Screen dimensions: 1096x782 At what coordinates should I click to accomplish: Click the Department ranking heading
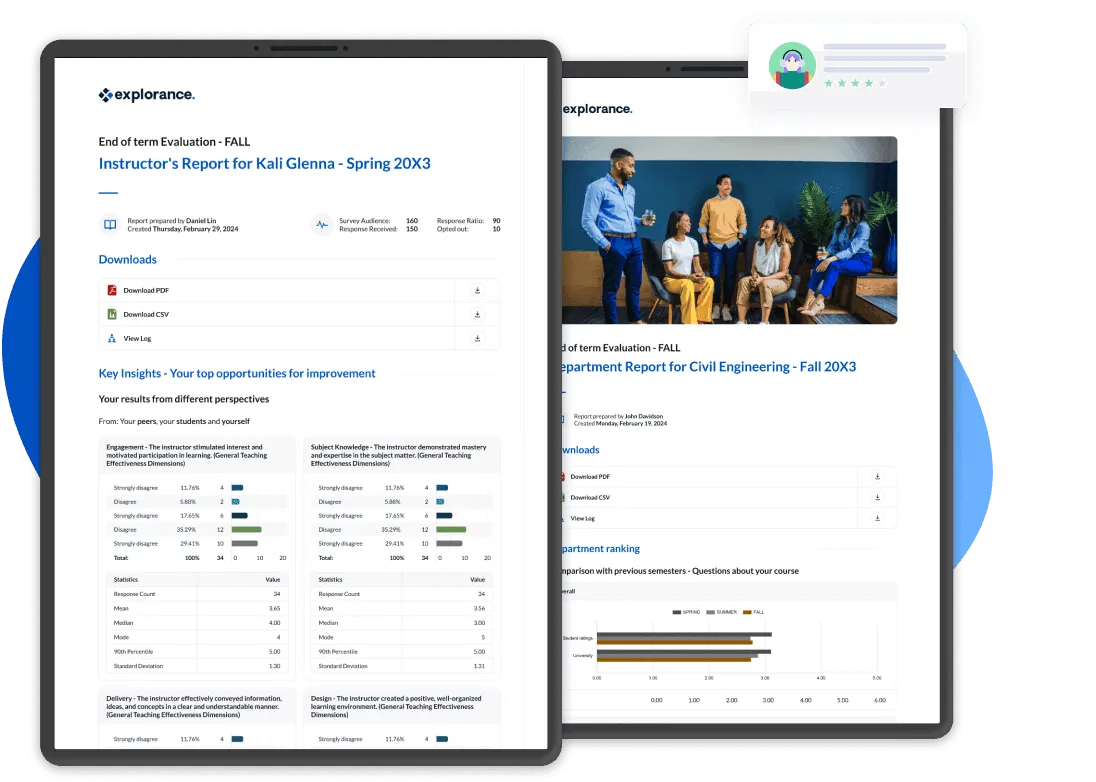tap(601, 549)
